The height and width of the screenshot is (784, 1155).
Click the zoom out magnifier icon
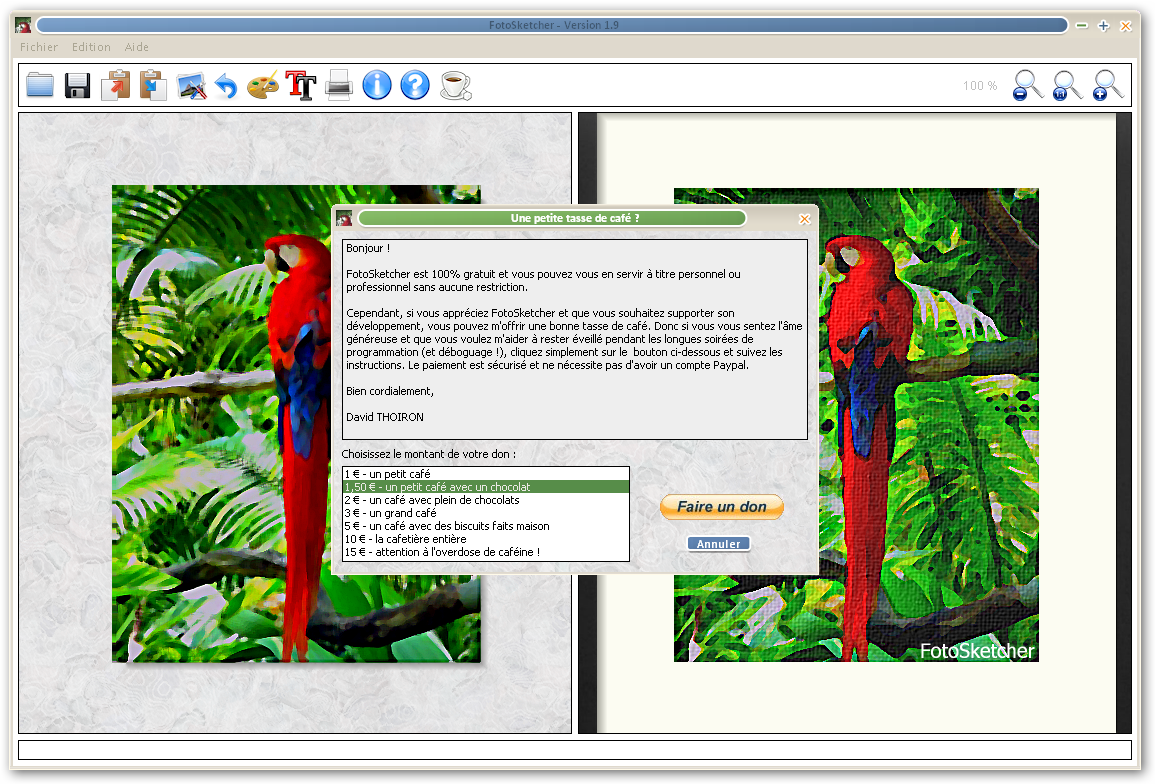(x=1028, y=85)
